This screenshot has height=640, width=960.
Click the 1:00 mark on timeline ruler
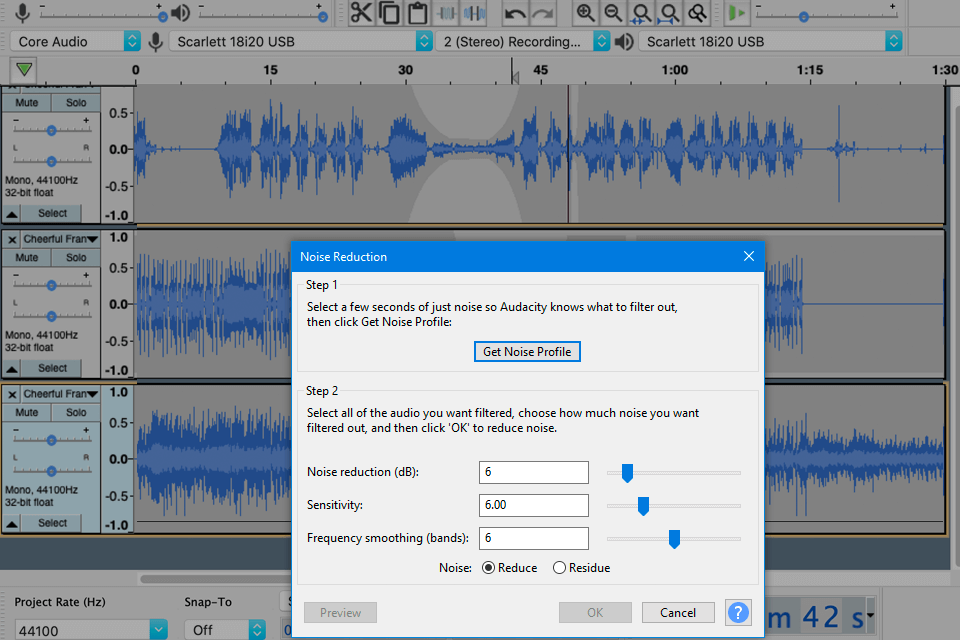click(675, 70)
